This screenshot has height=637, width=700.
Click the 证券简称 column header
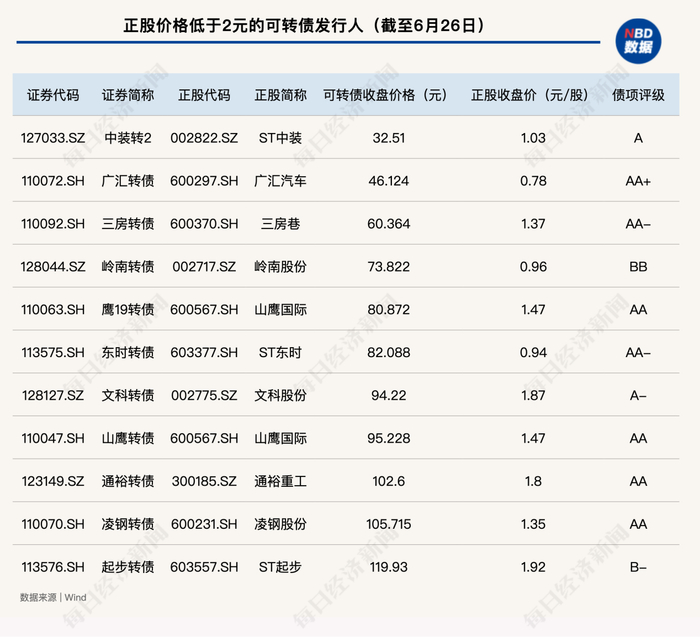click(128, 95)
